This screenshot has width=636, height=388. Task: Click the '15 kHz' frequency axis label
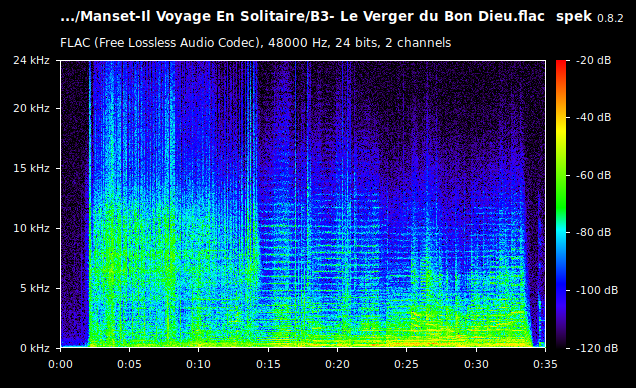(31, 168)
